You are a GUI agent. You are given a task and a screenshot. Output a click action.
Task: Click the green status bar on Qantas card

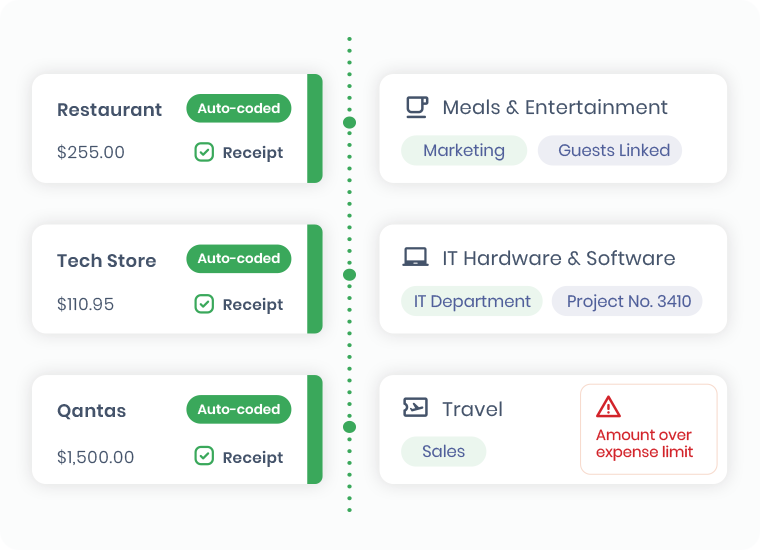[x=315, y=429]
